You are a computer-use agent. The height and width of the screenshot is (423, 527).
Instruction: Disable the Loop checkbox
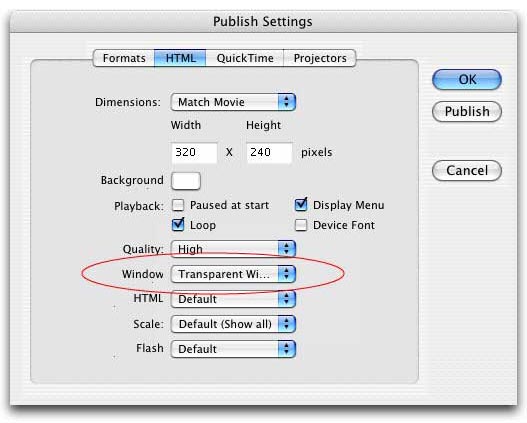click(x=178, y=225)
